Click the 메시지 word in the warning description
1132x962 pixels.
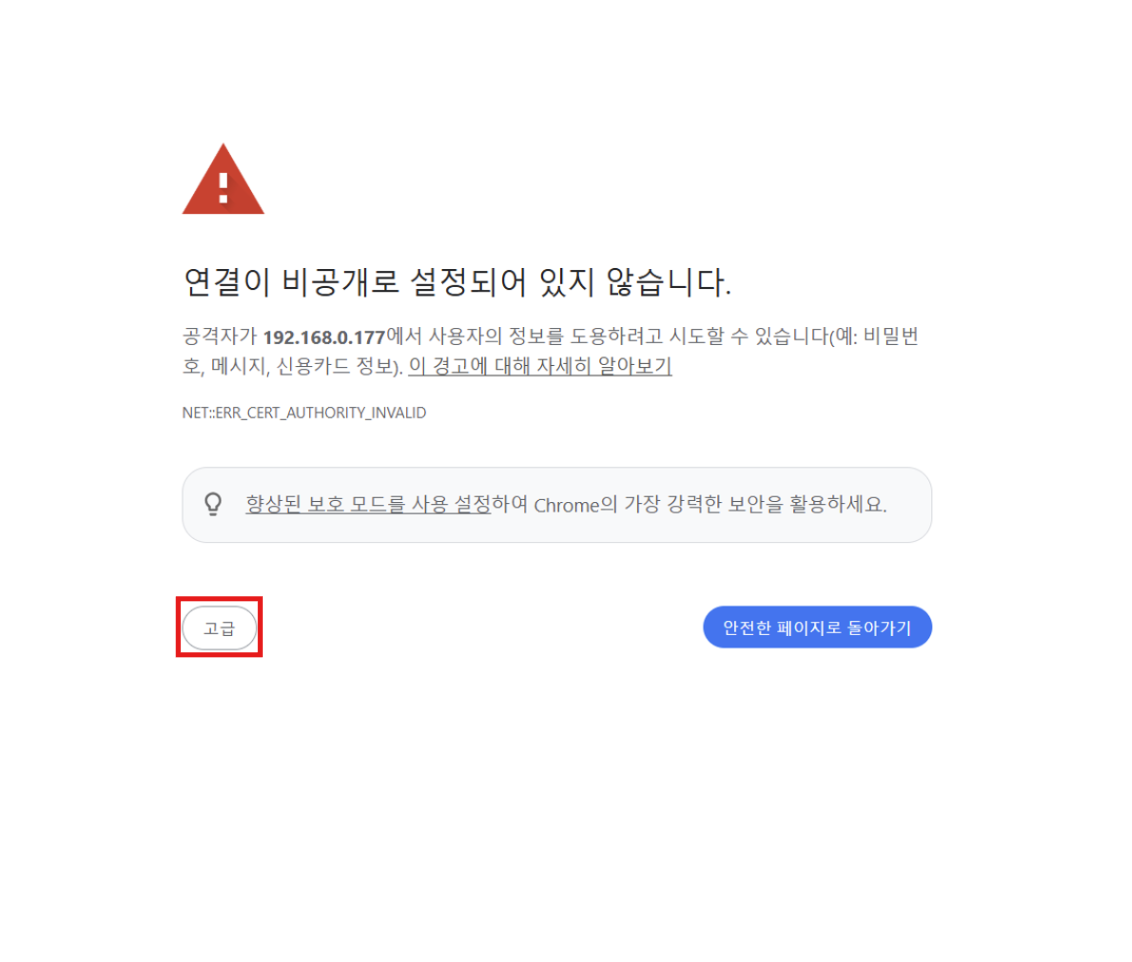[x=238, y=366]
